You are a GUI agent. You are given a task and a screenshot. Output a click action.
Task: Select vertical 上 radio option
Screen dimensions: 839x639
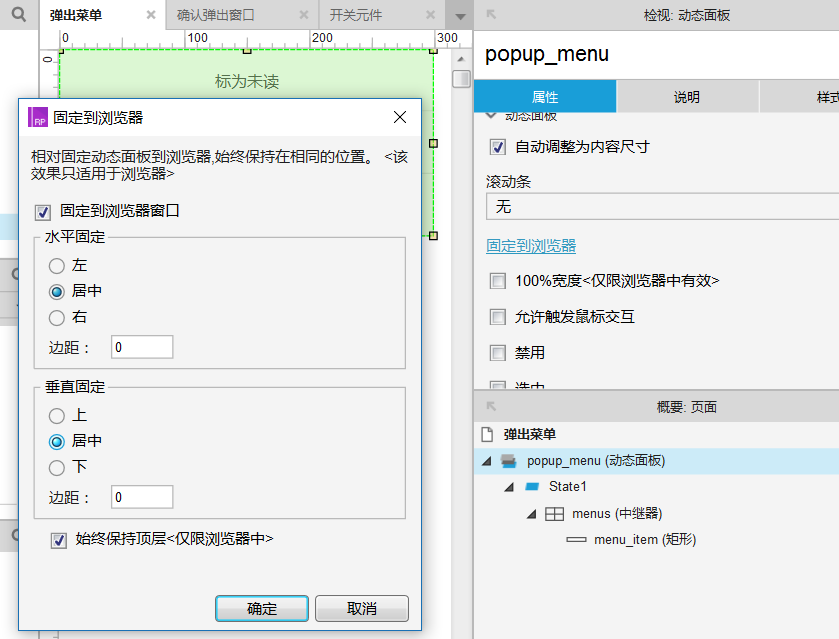(x=57, y=415)
